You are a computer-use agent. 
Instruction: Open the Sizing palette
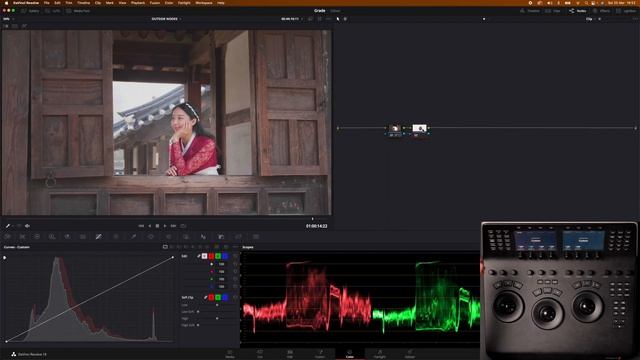[x=238, y=236]
